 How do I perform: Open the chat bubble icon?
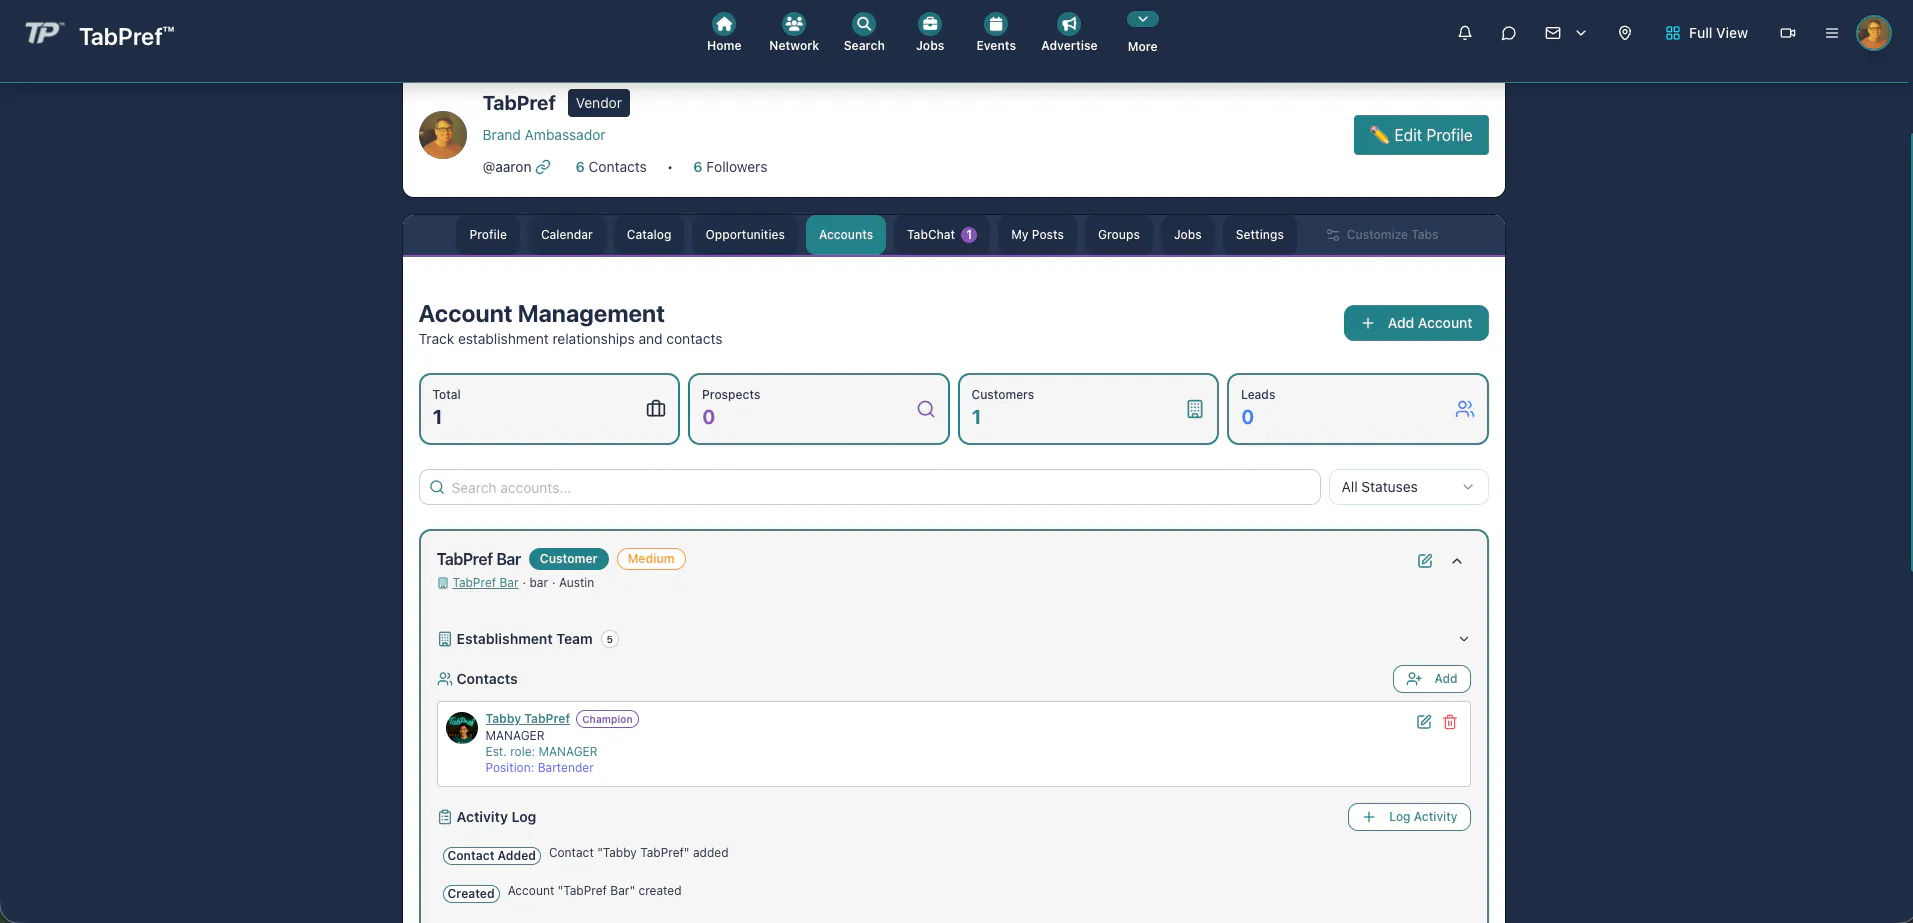click(x=1509, y=33)
